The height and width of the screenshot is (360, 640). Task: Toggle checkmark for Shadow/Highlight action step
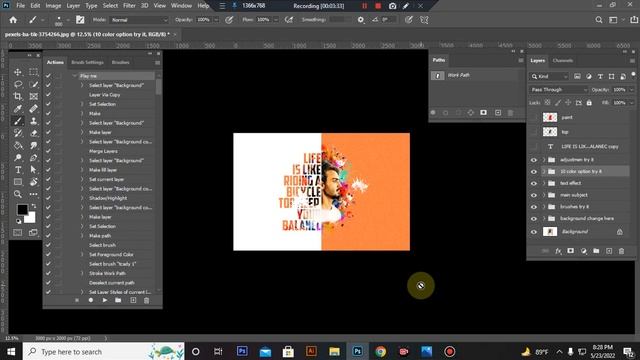[48, 198]
